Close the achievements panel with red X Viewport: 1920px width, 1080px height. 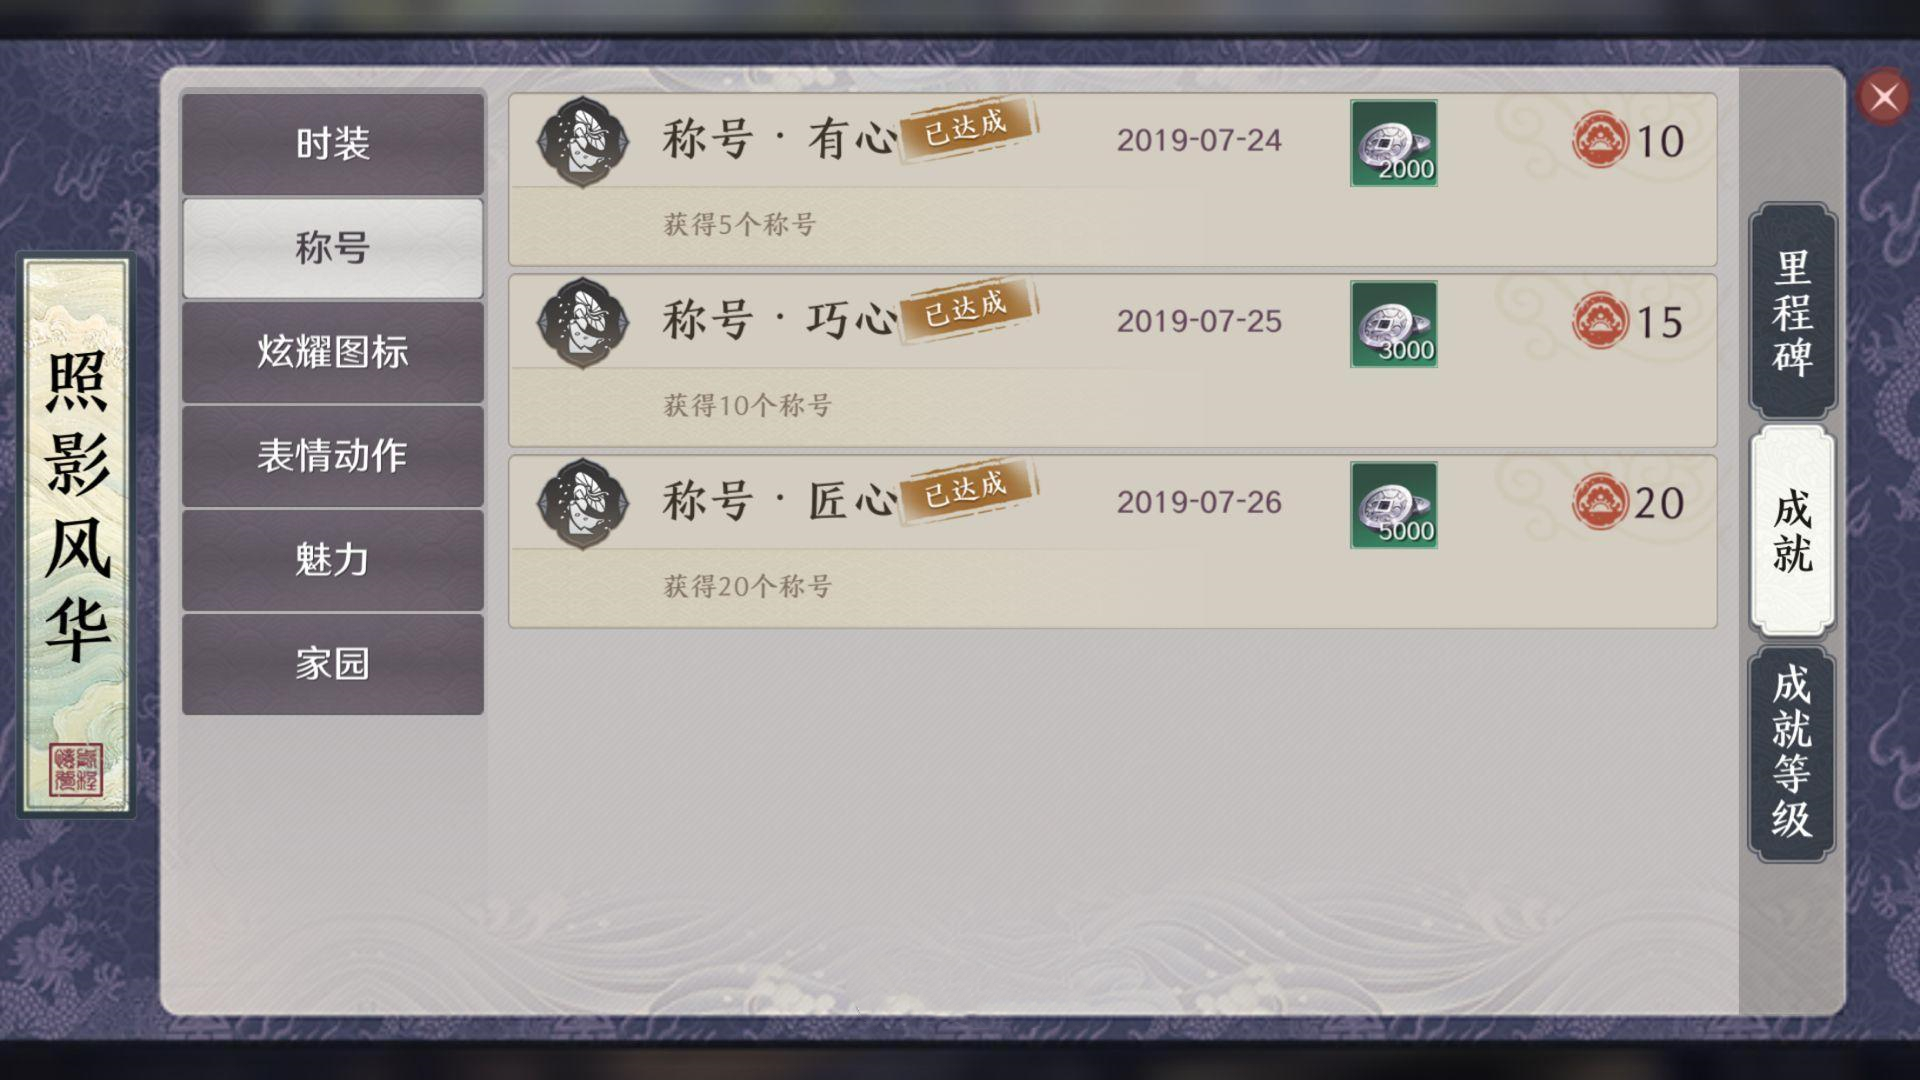click(x=1884, y=97)
